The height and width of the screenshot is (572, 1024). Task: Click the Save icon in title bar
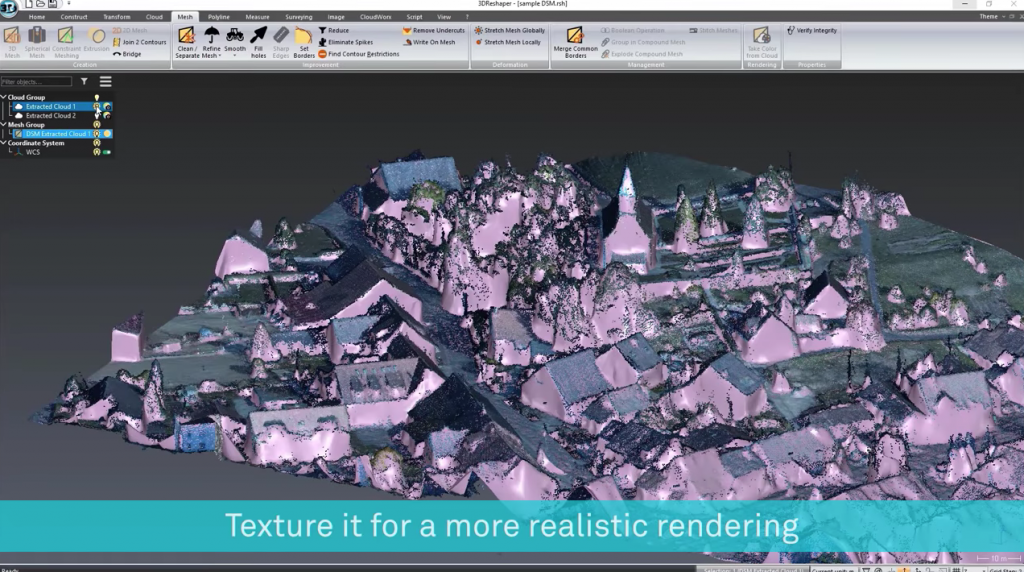pyautogui.click(x=52, y=4)
